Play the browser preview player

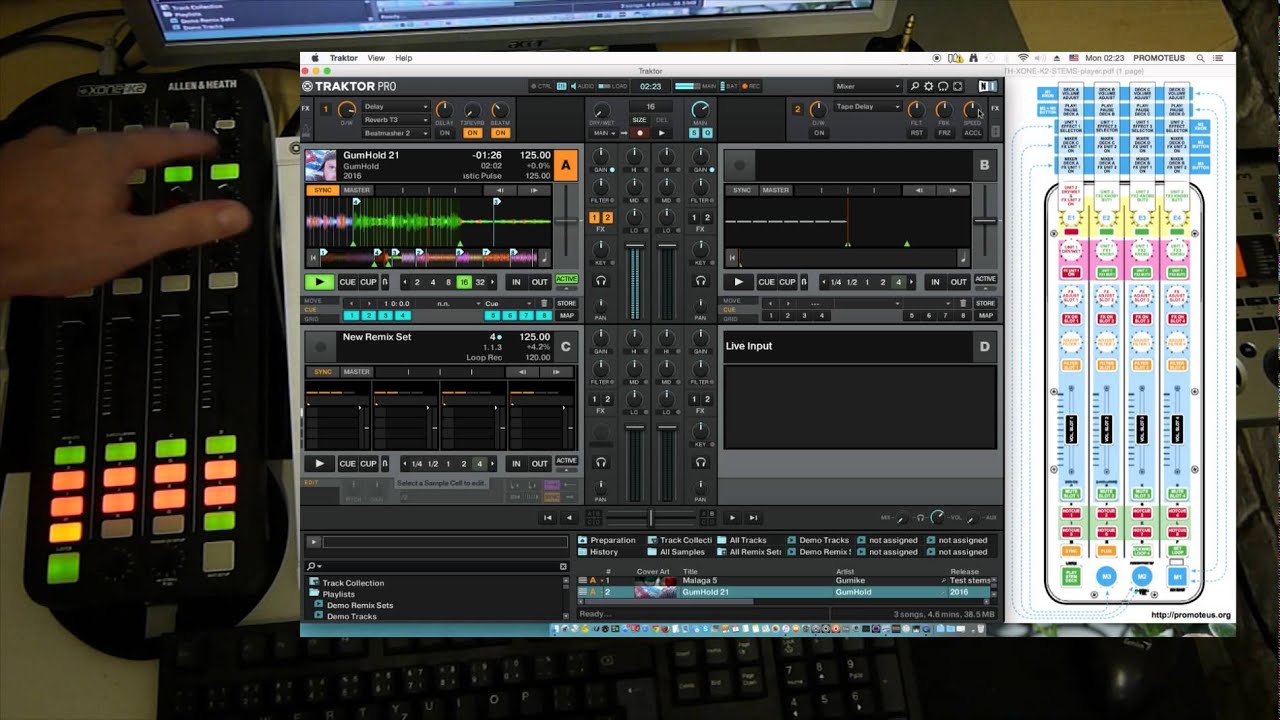314,542
